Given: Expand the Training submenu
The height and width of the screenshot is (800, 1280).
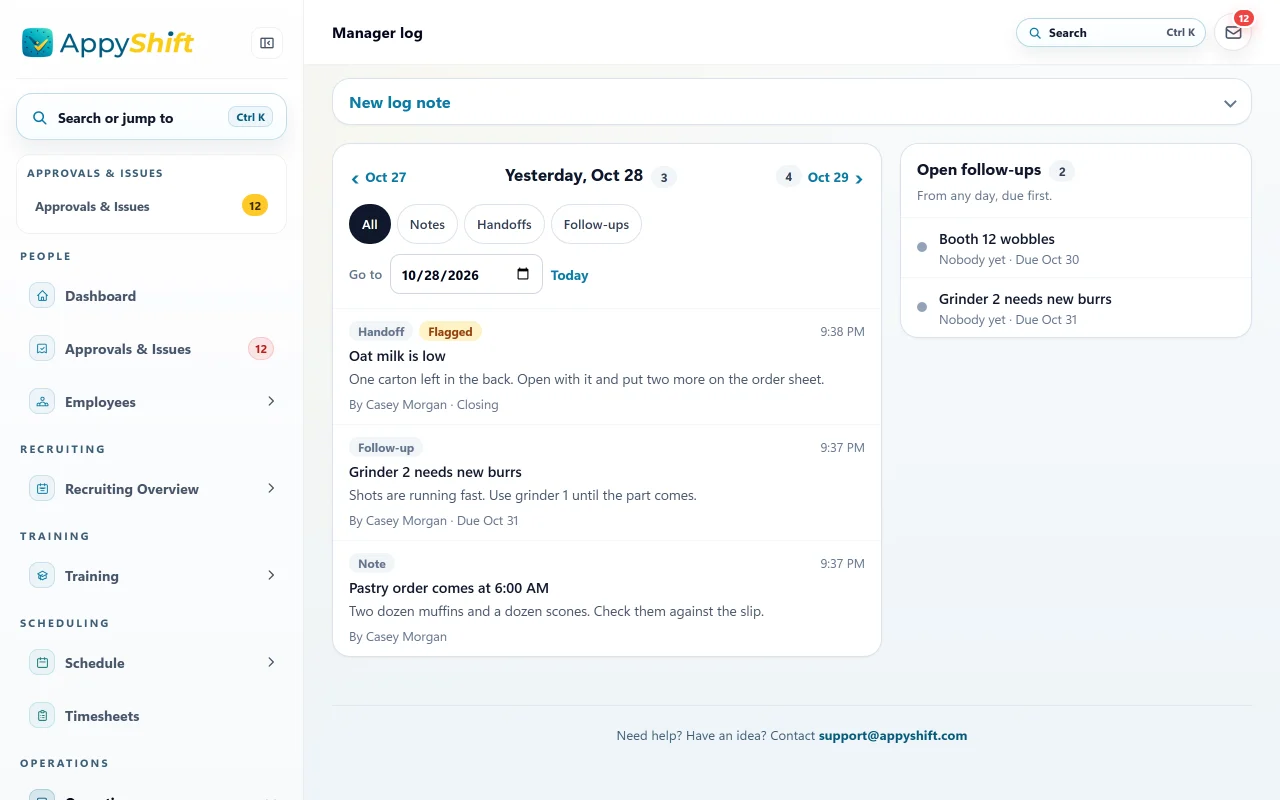Looking at the screenshot, I should click(271, 575).
